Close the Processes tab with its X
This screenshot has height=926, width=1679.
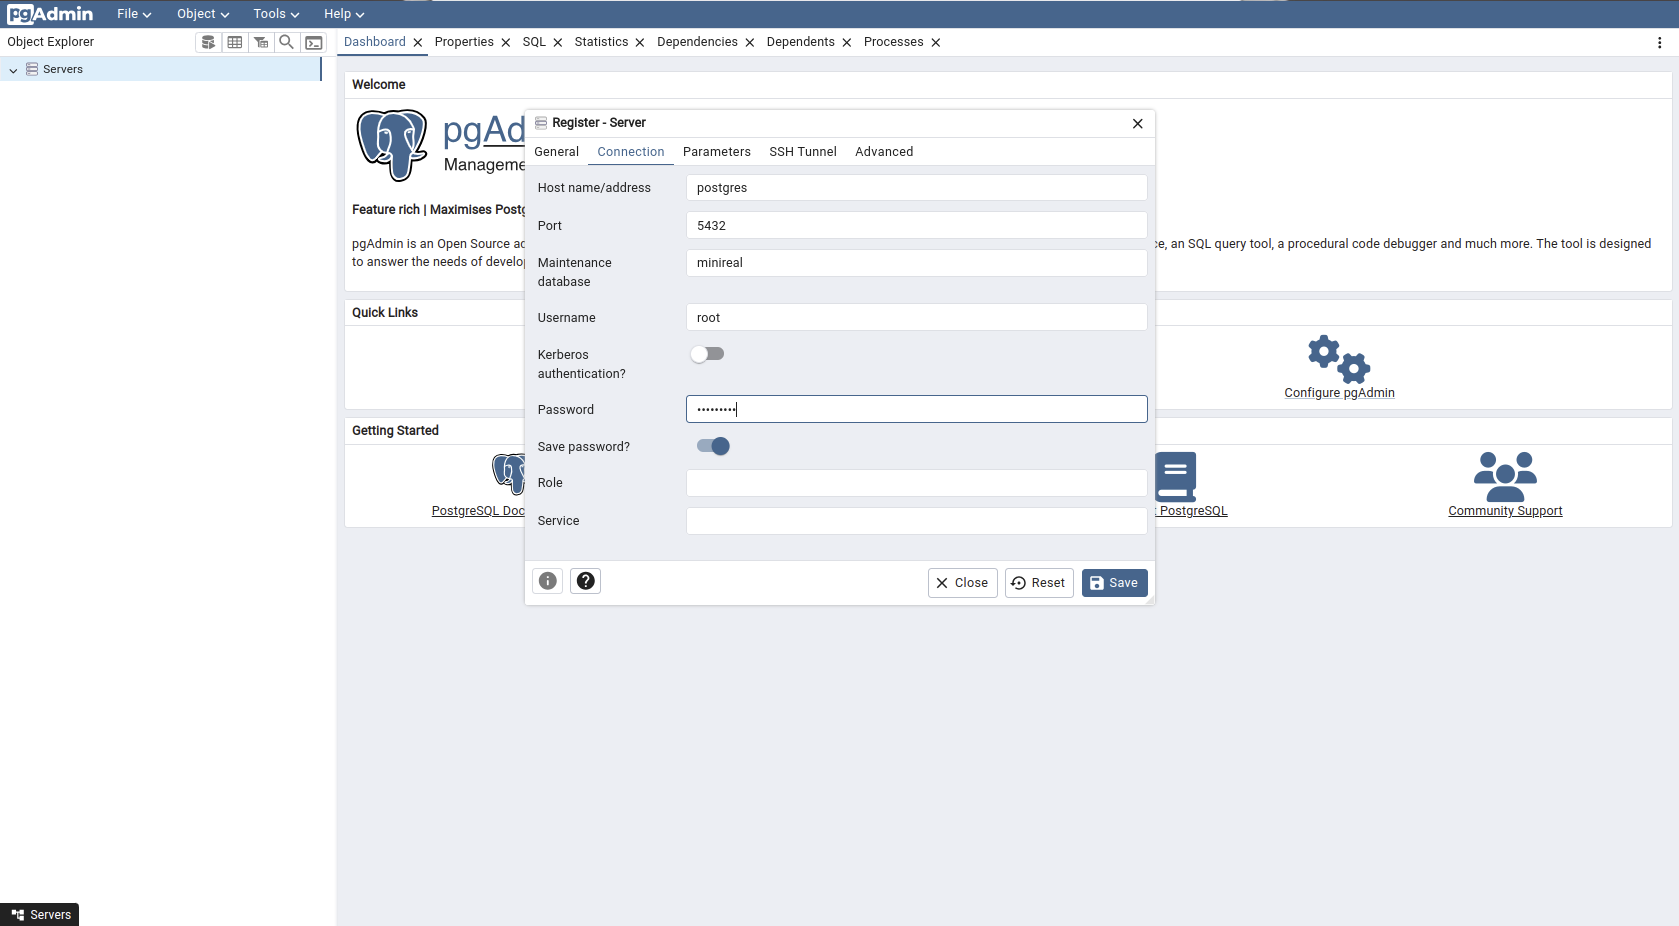point(936,42)
